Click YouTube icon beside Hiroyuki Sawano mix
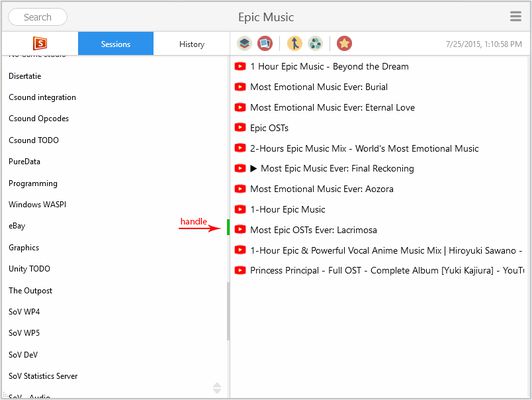This screenshot has height=400, width=532. pyautogui.click(x=240, y=250)
